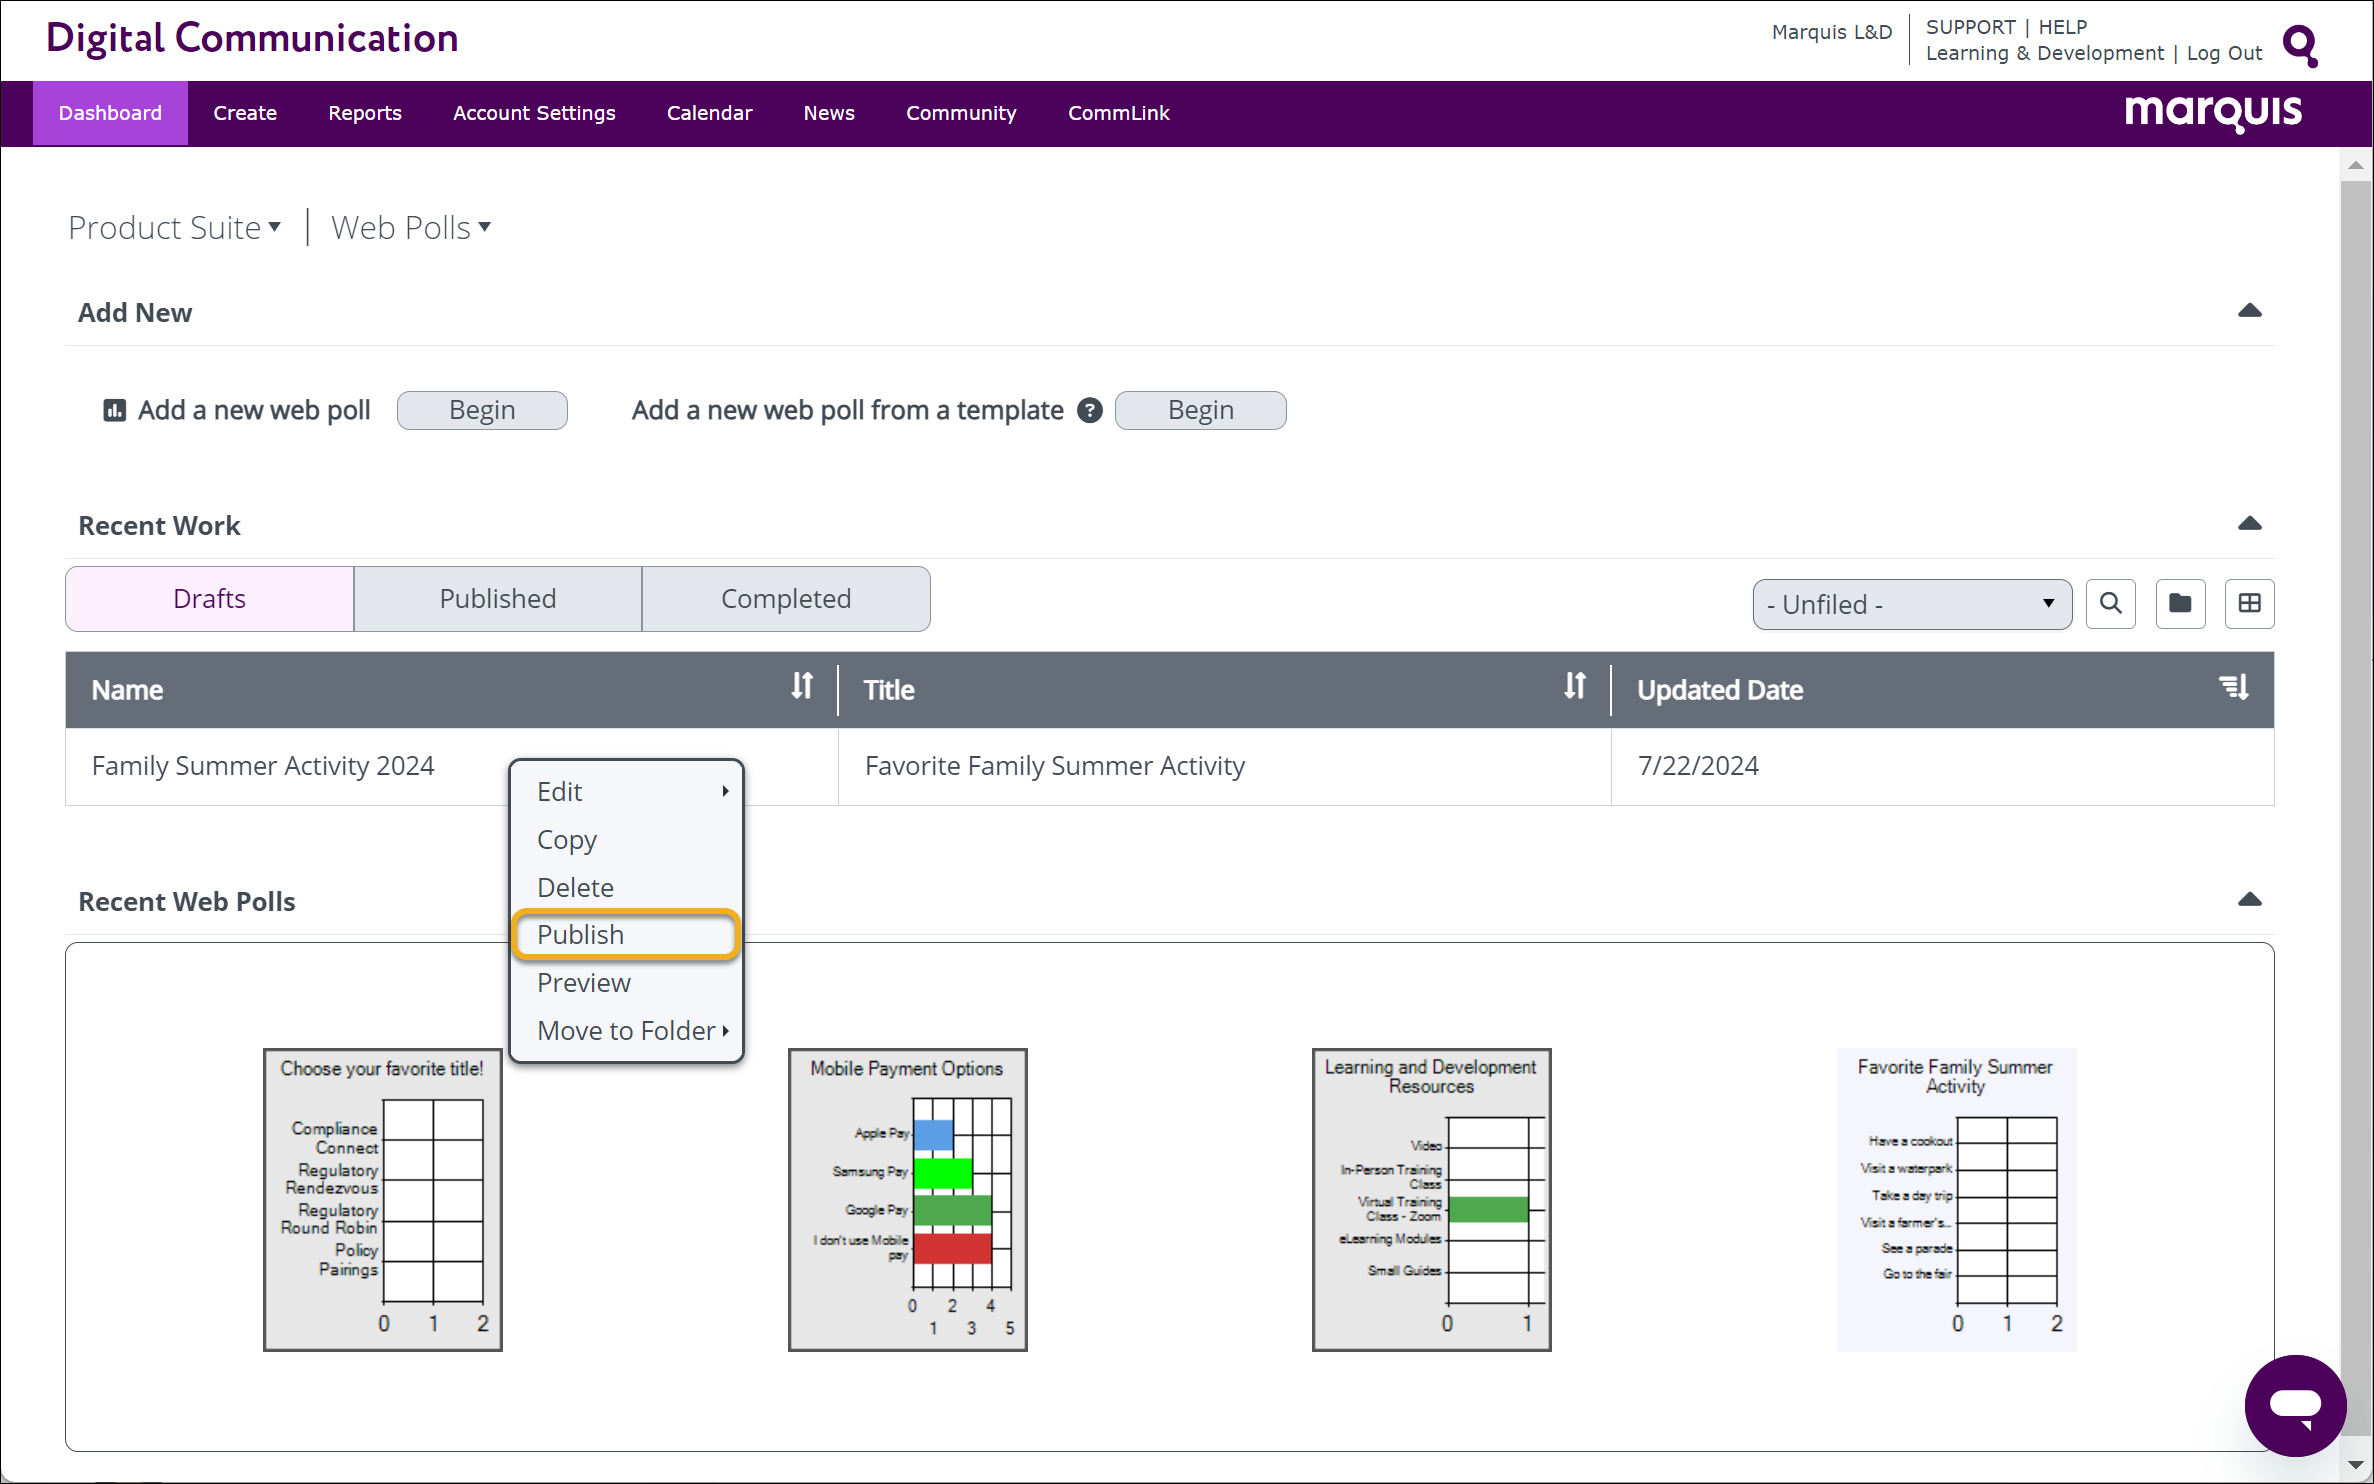Click Begin for a new web poll
Viewport: 2374px width, 1484px height.
coord(482,410)
